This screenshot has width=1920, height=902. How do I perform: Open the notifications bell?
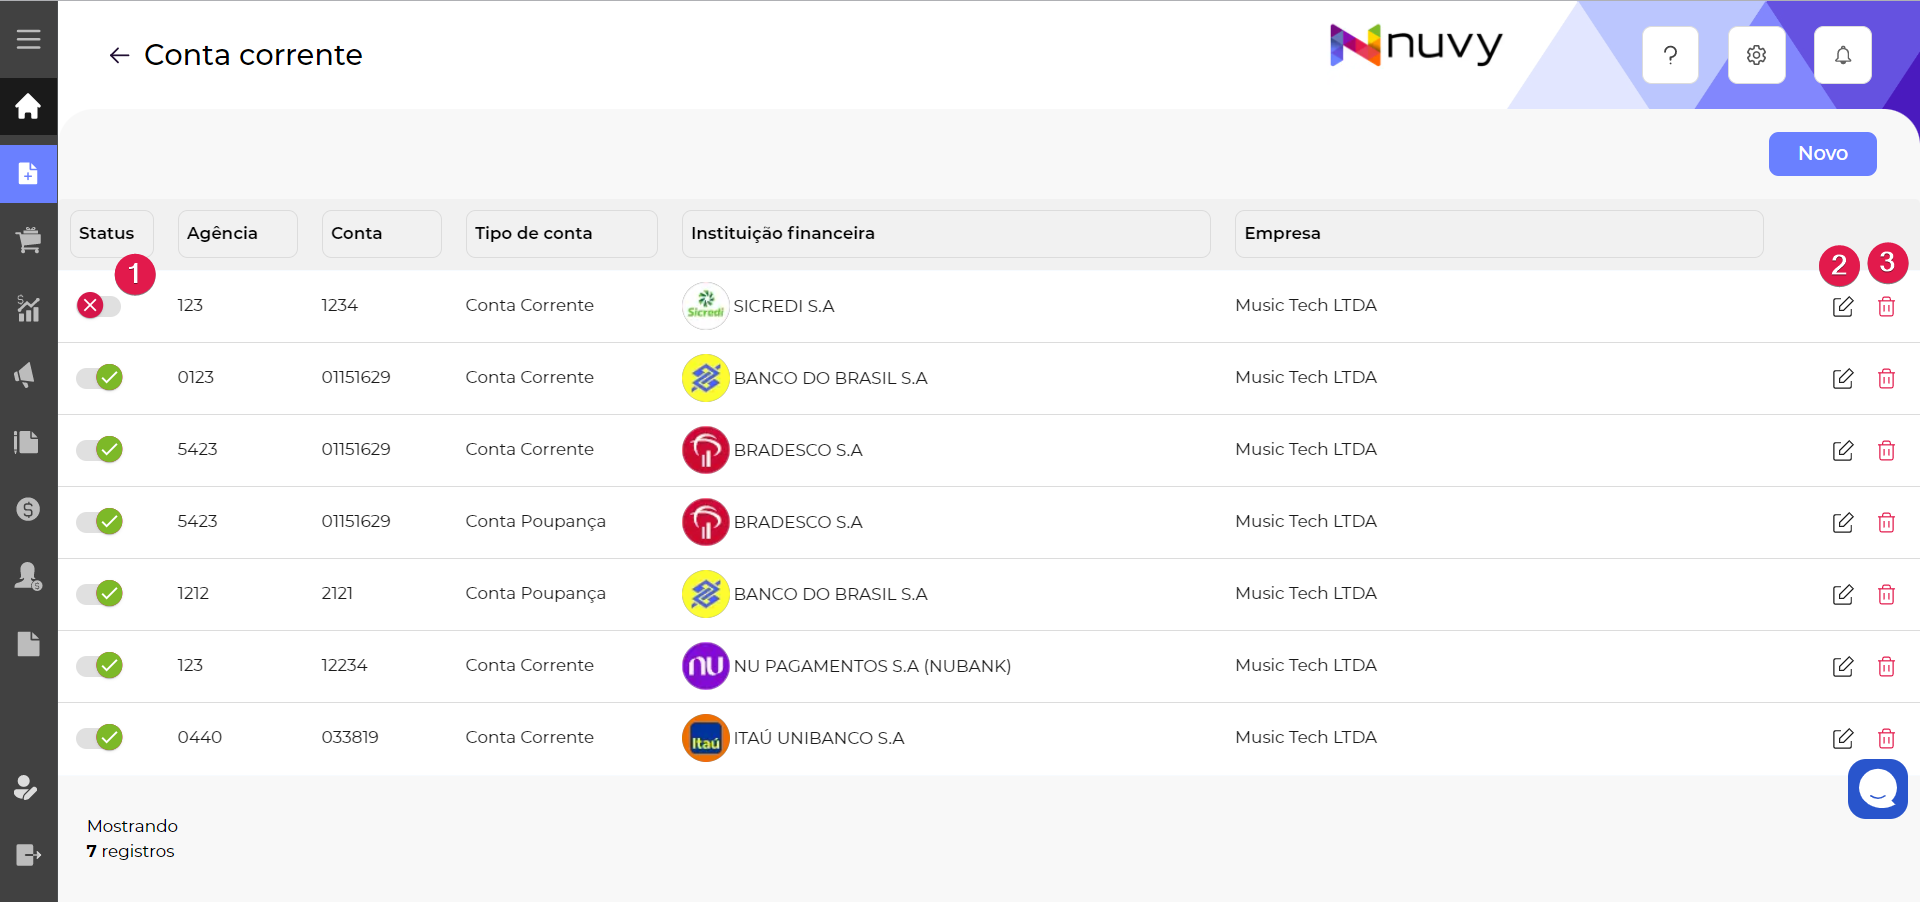[x=1842, y=55]
